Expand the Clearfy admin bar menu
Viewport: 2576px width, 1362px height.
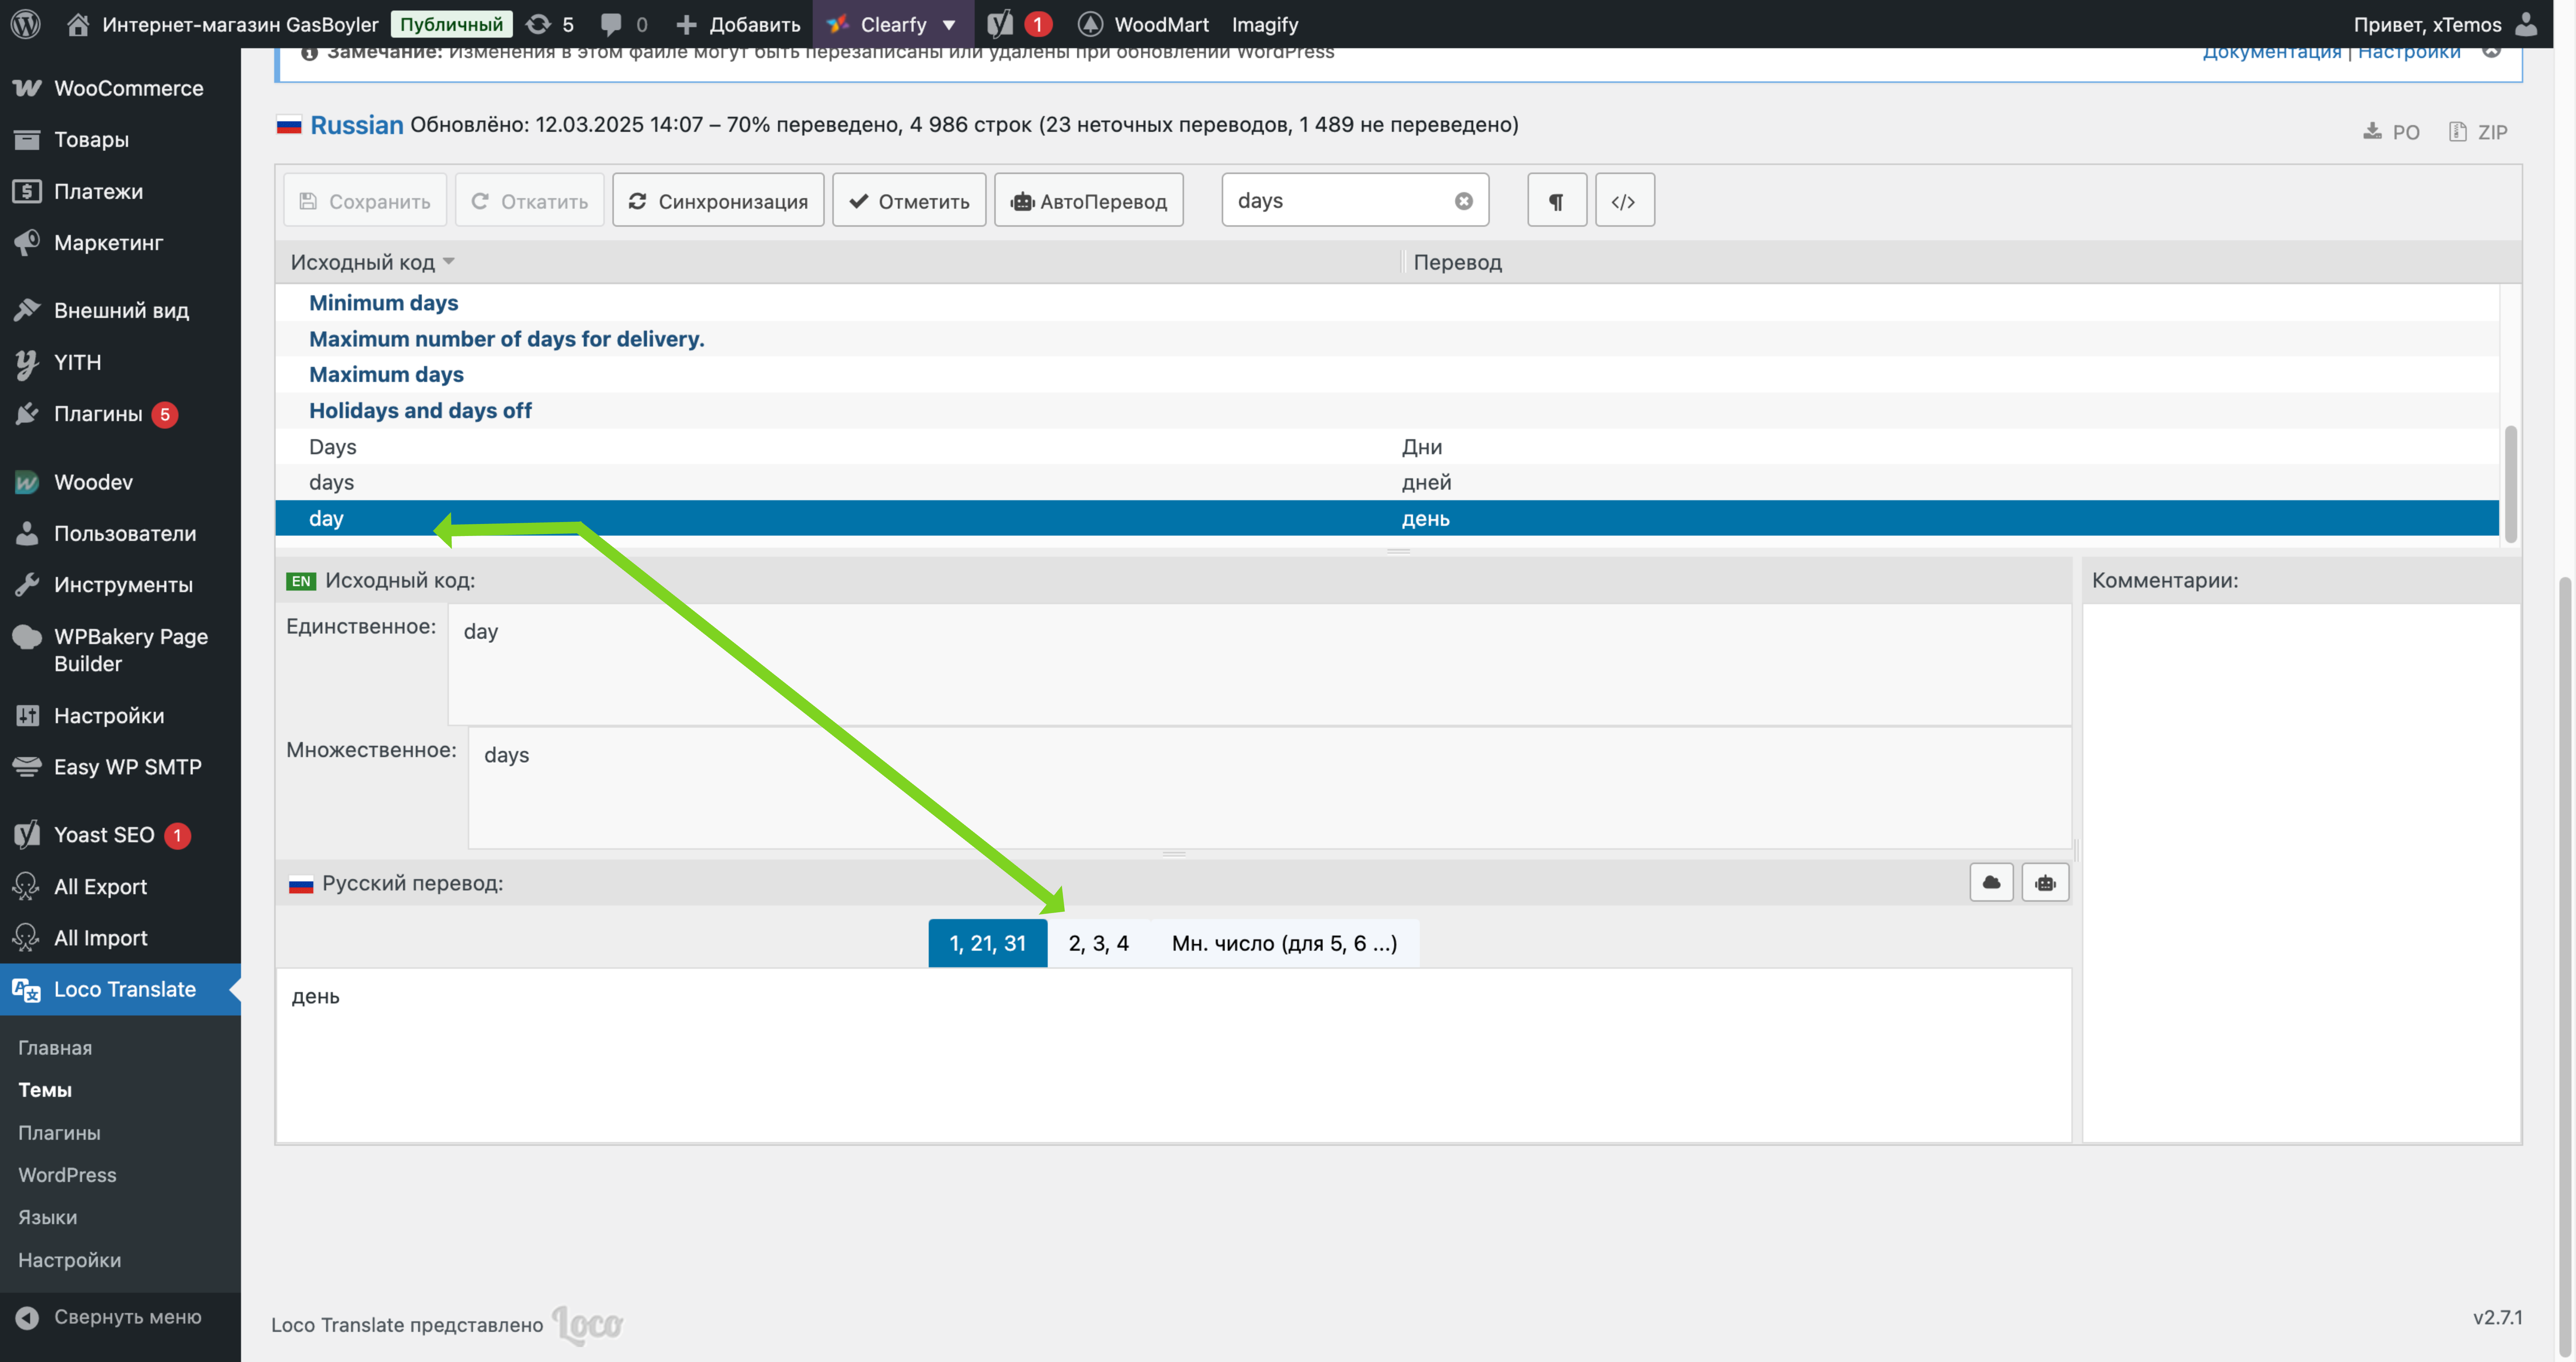tap(893, 24)
